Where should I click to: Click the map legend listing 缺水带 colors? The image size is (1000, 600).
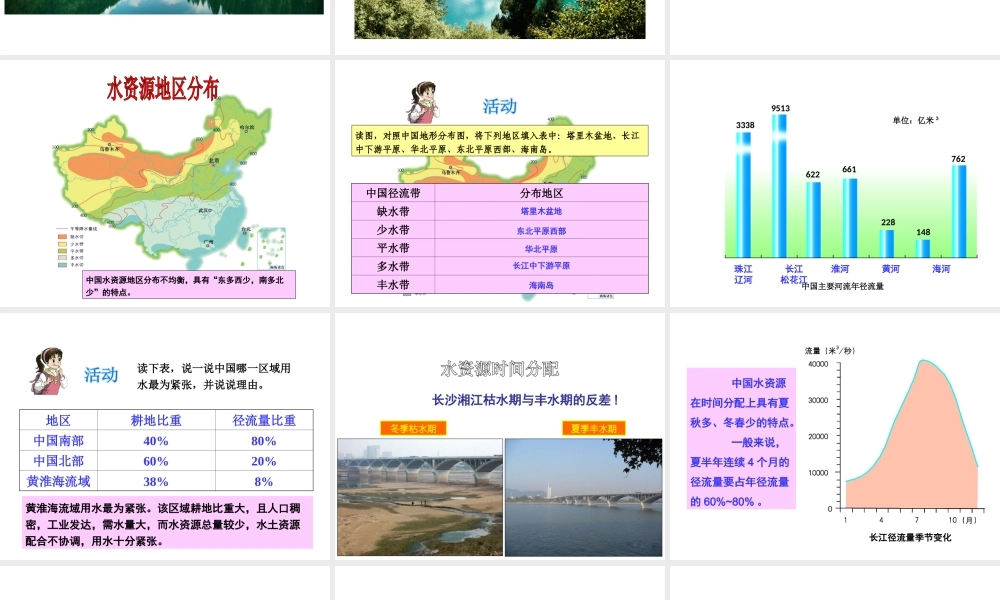77,246
